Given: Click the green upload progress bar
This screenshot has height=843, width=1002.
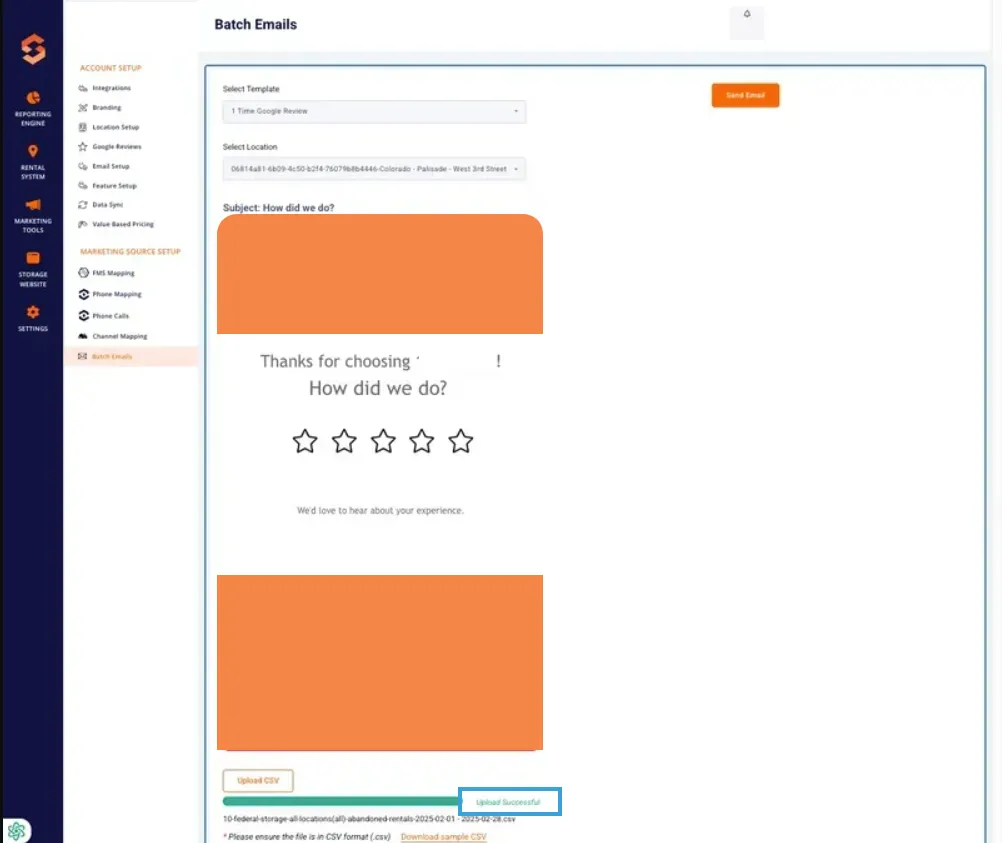Looking at the screenshot, I should [341, 801].
